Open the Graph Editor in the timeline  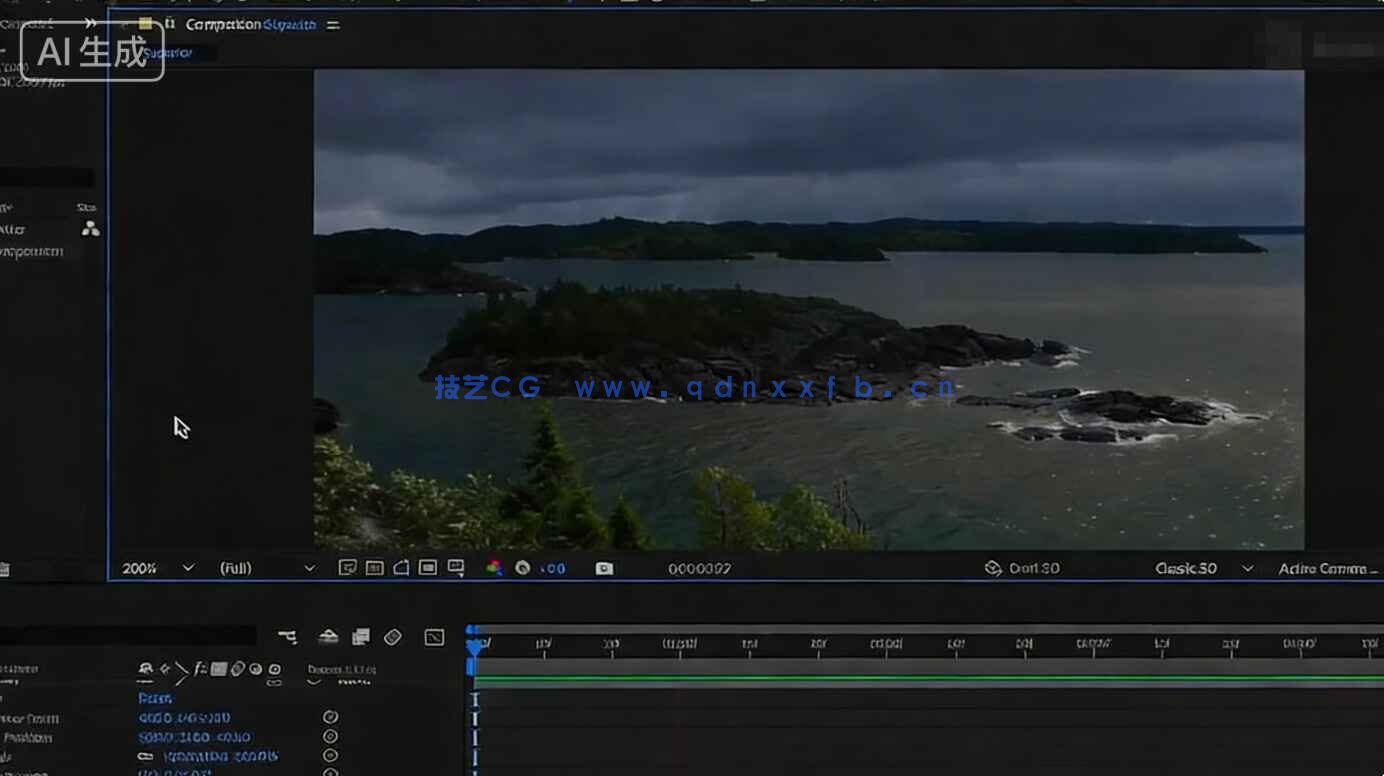pyautogui.click(x=434, y=637)
